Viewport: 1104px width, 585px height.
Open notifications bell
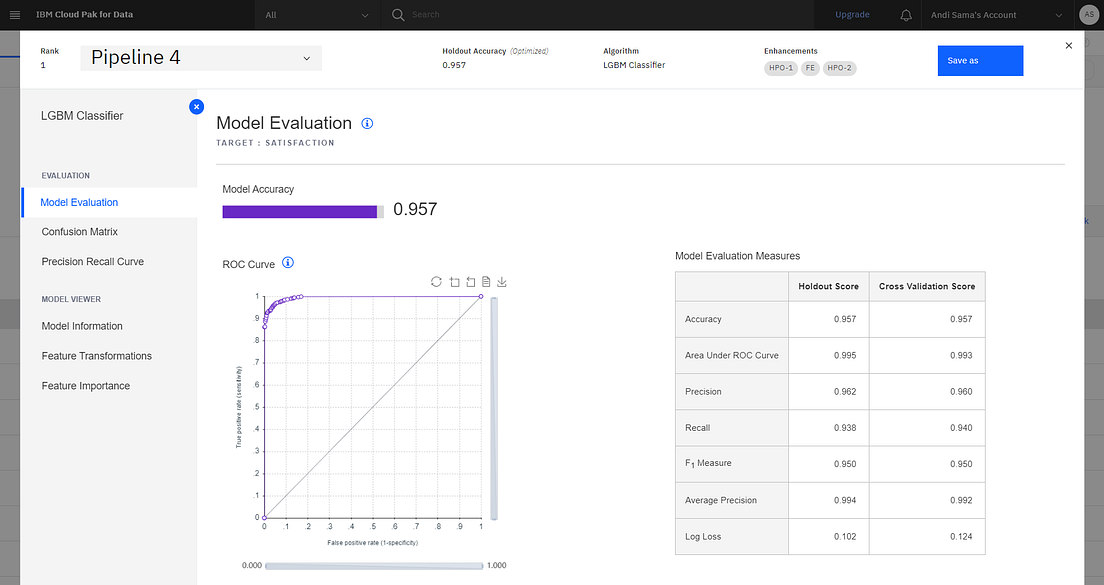pyautogui.click(x=904, y=14)
